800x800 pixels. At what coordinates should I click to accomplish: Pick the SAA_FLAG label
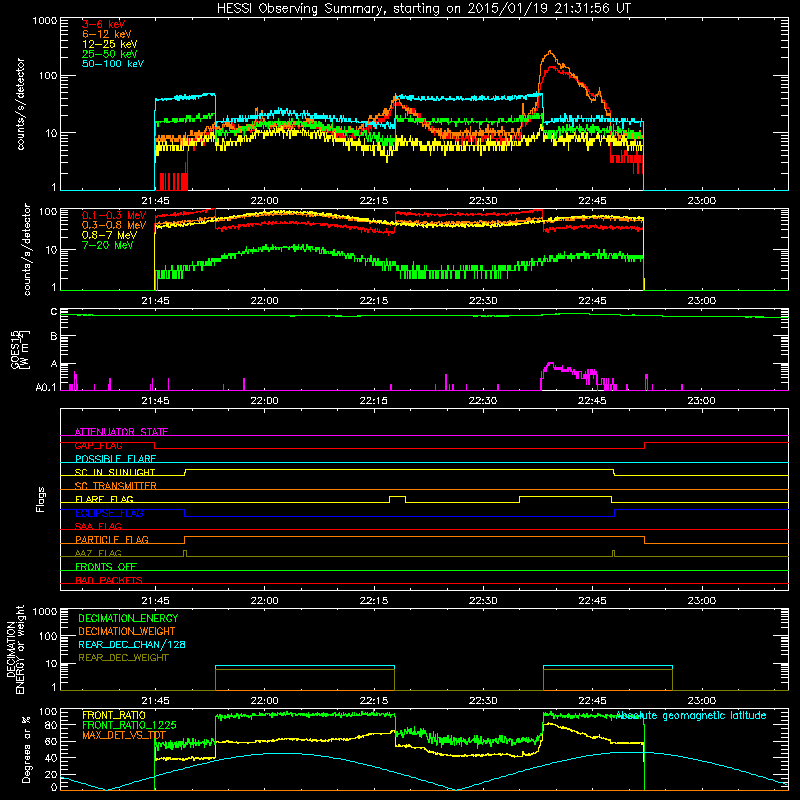[98, 526]
